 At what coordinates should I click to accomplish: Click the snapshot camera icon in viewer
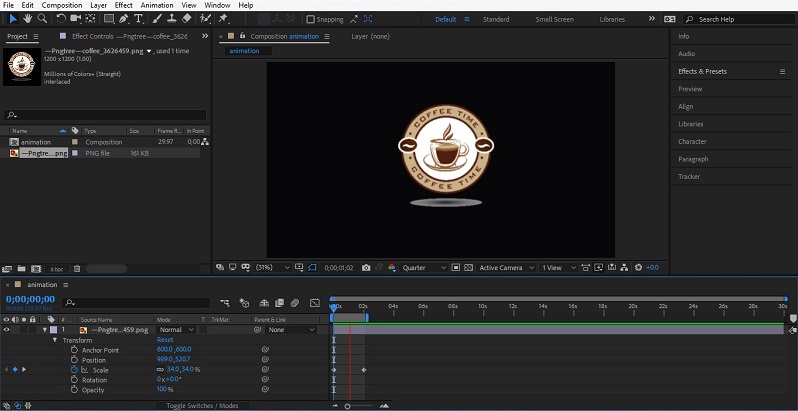(x=366, y=268)
